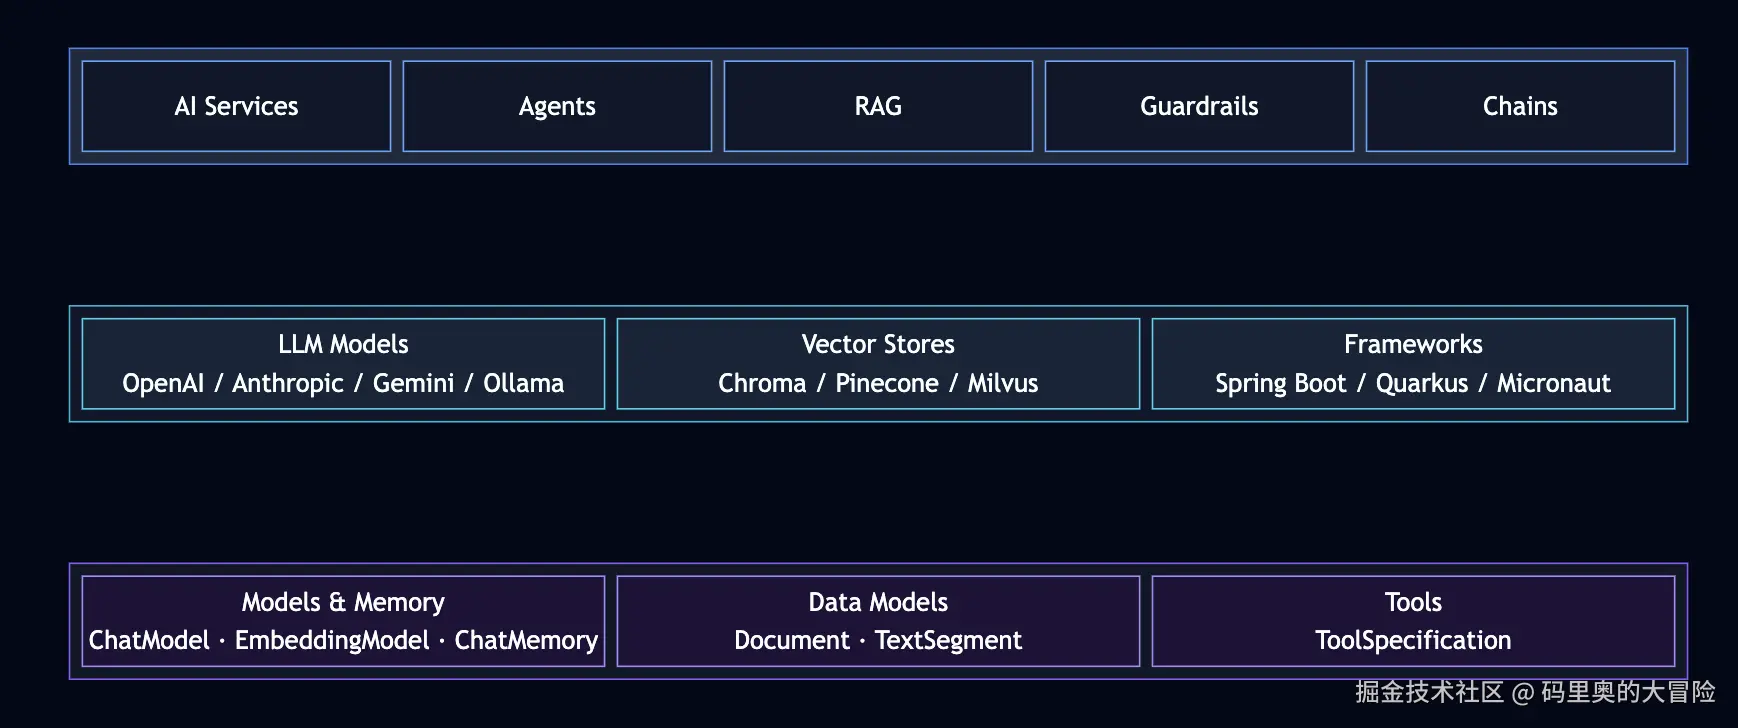Click Anthropic in LLM Models box
Image resolution: width=1738 pixels, height=728 pixels.
coord(288,384)
